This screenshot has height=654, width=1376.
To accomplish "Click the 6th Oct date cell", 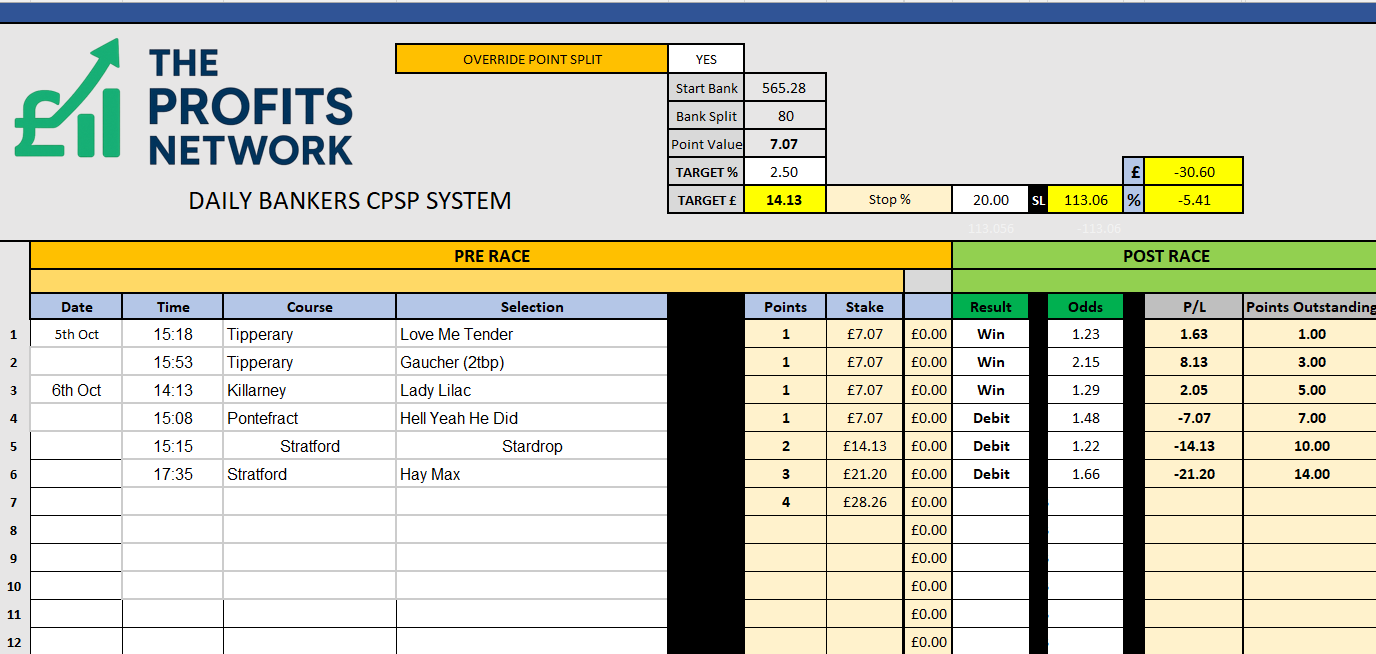I will pyautogui.click(x=76, y=390).
